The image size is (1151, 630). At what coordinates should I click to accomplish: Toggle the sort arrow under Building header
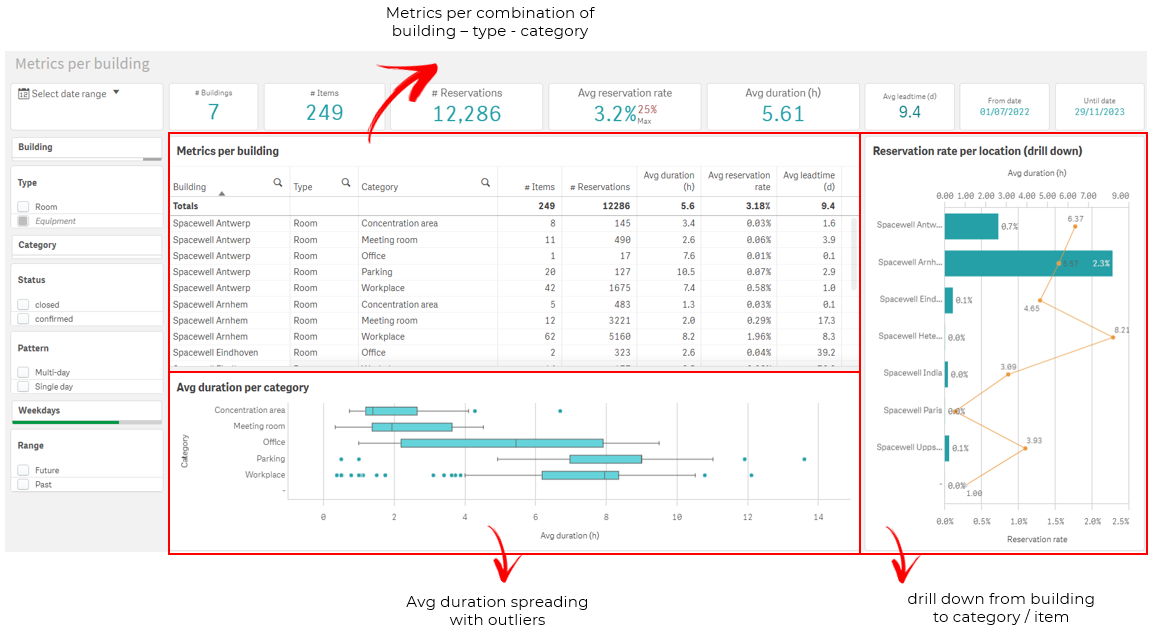pyautogui.click(x=222, y=194)
